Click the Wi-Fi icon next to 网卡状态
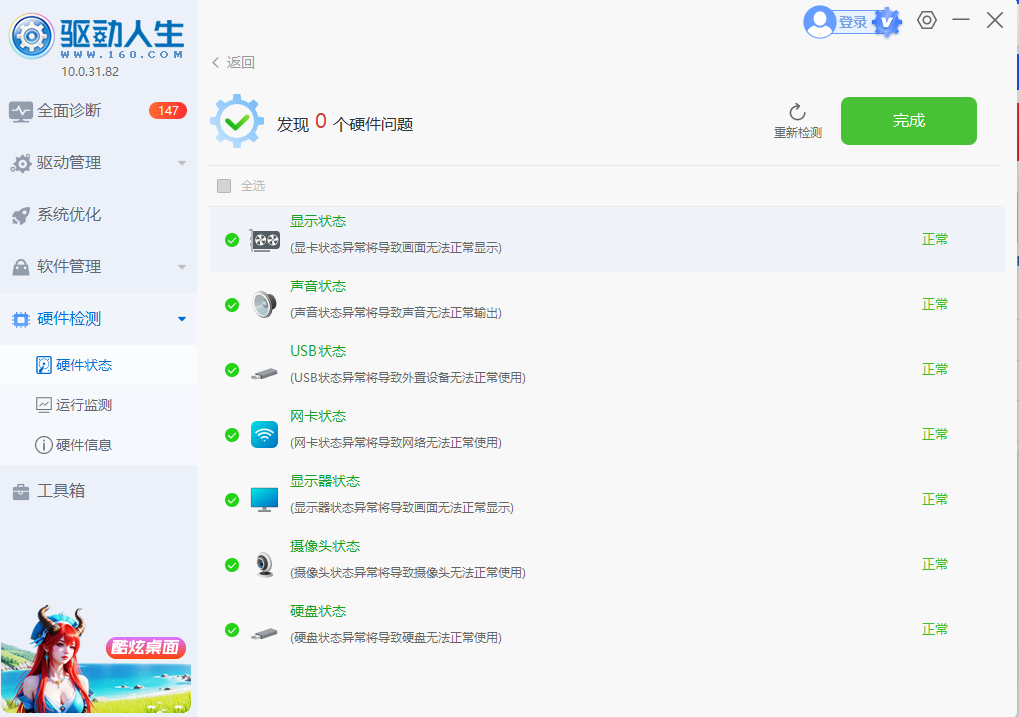The height and width of the screenshot is (717, 1019). coord(263,435)
